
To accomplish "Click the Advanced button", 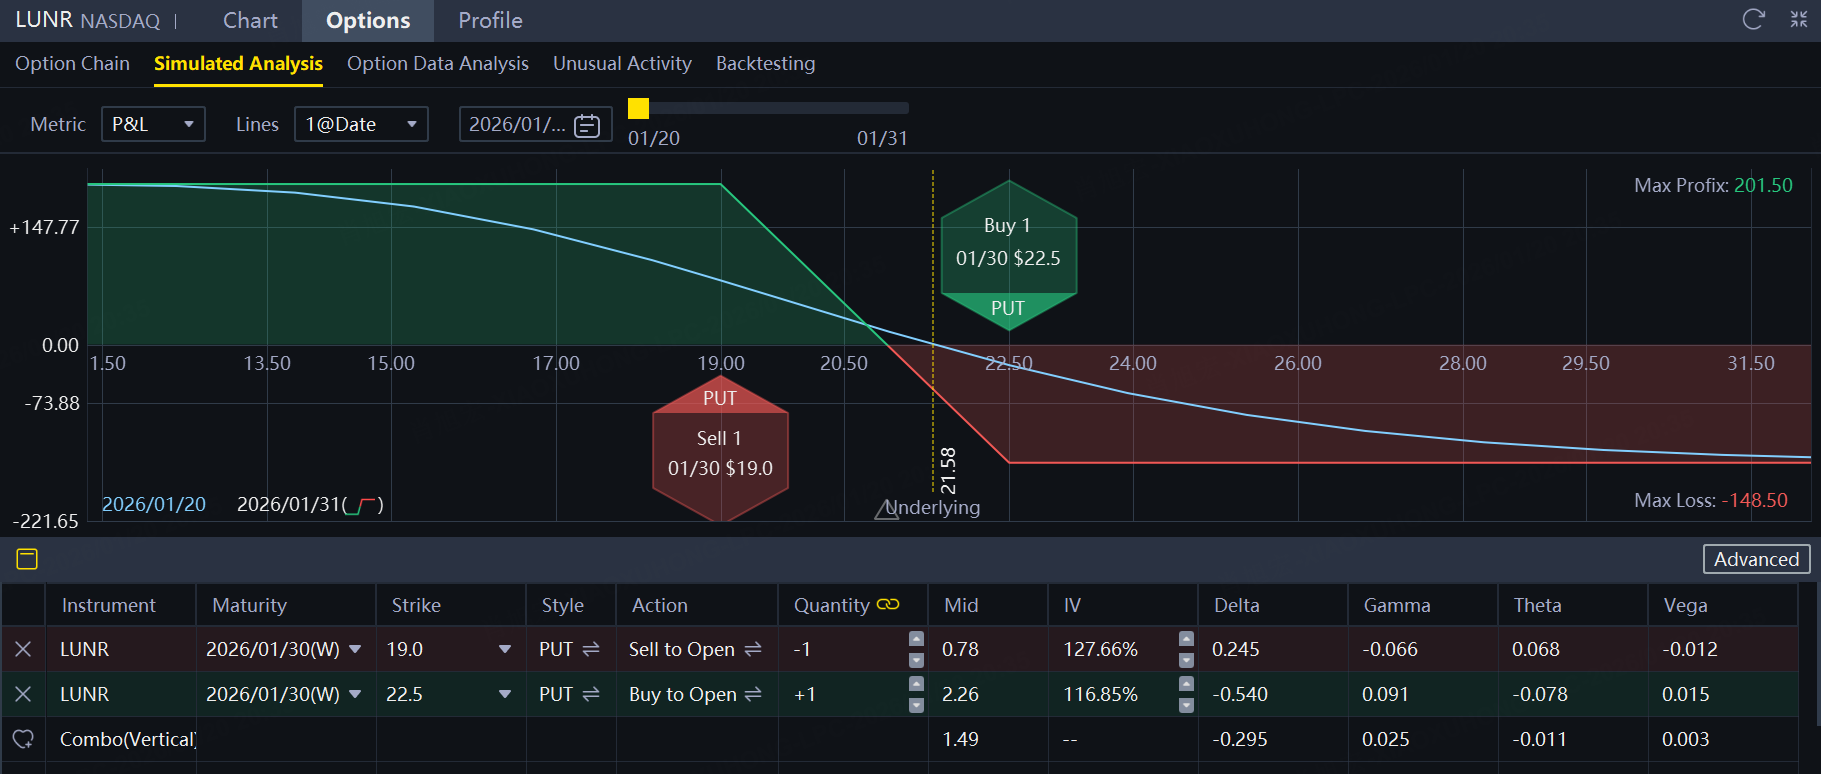I will pos(1756,559).
